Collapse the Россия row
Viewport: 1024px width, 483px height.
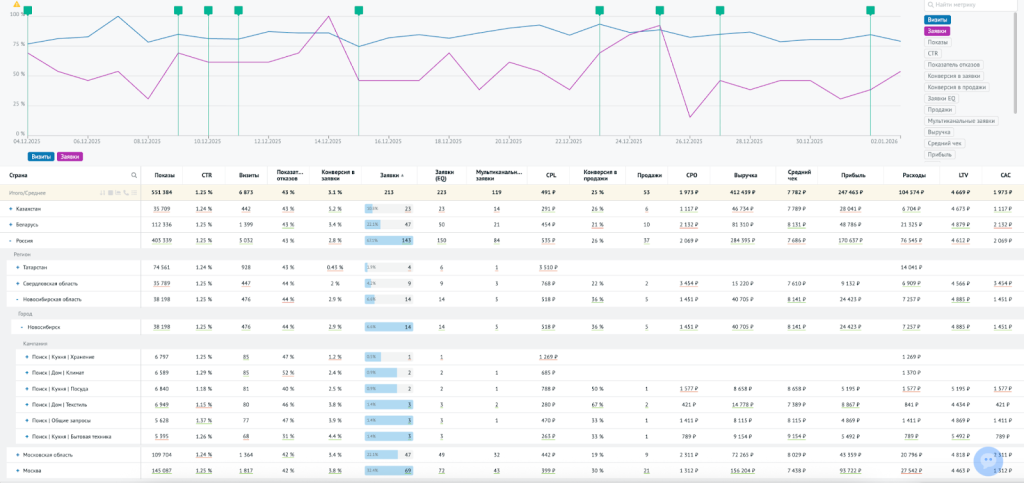point(11,241)
